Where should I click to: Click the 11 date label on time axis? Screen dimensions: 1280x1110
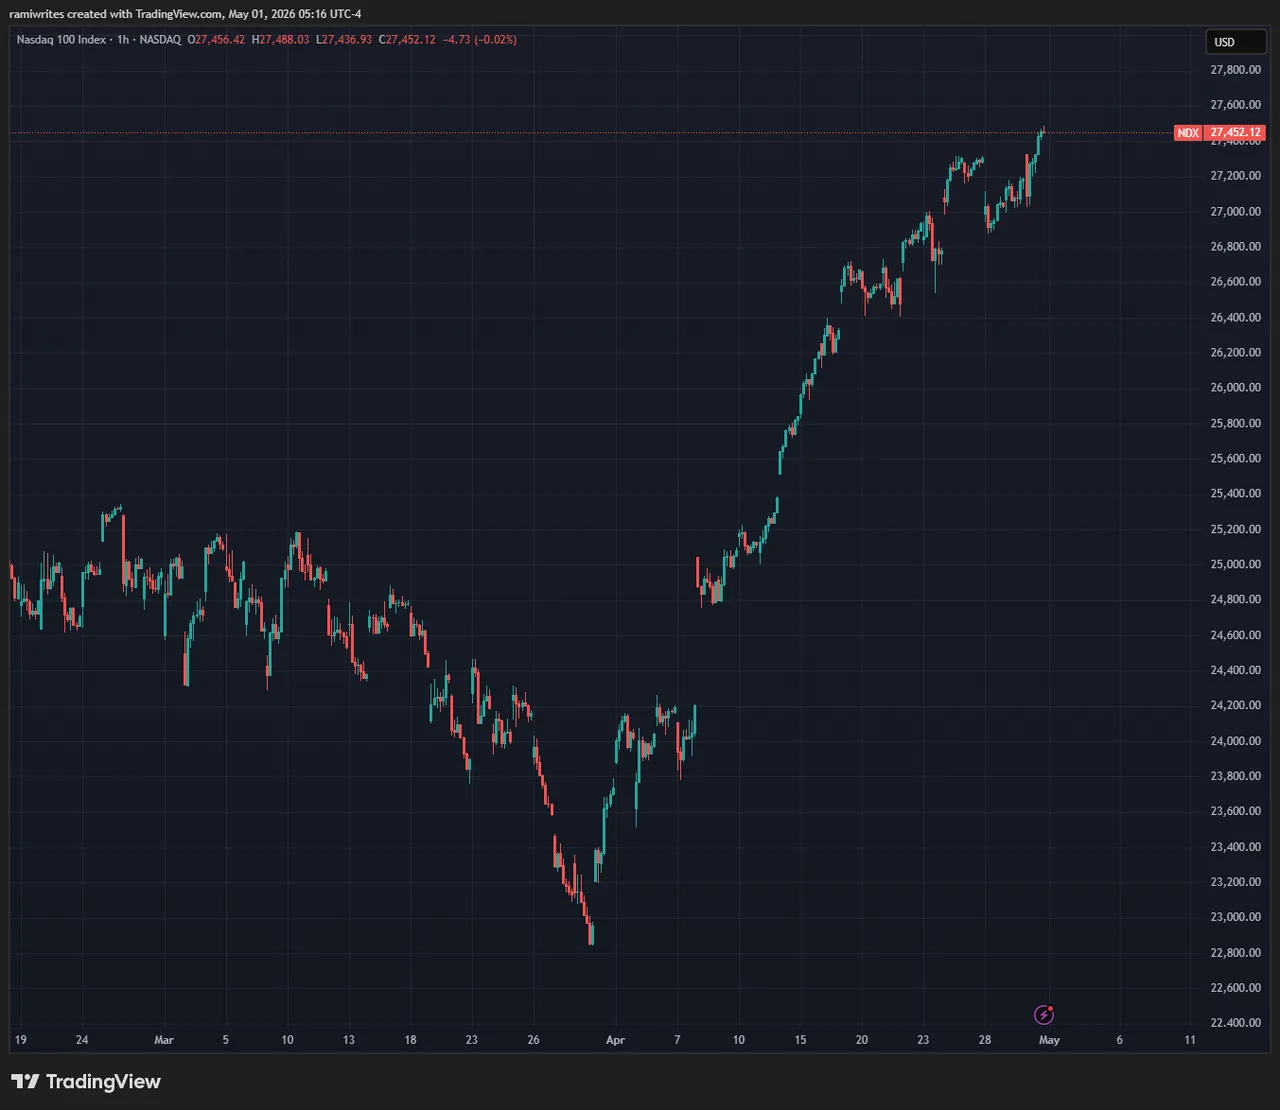point(1190,1040)
